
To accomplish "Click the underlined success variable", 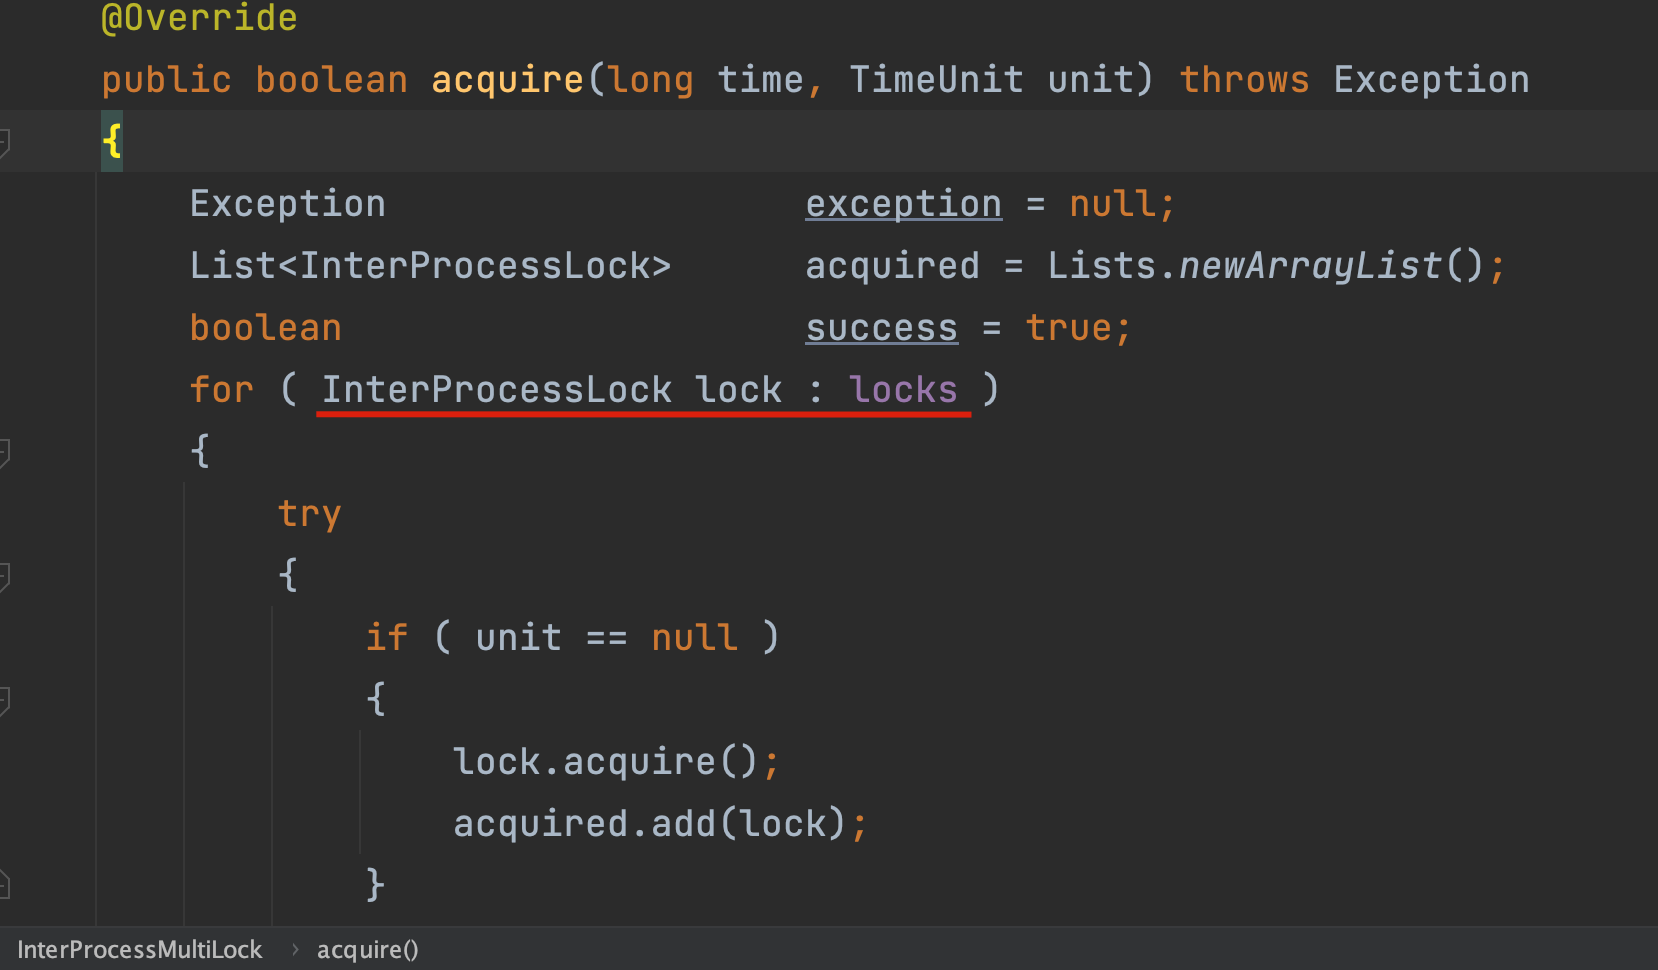I will pos(881,328).
